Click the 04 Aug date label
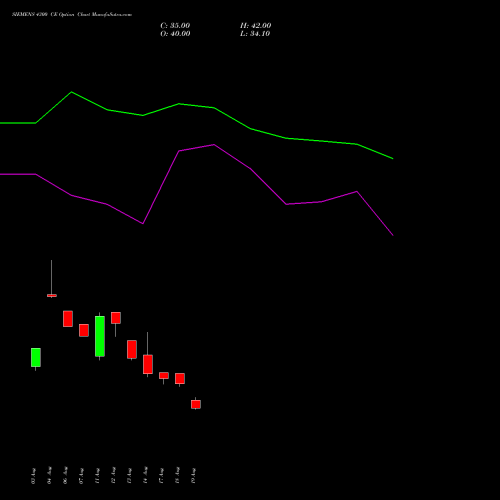This screenshot has width=500, height=500. tap(49, 475)
